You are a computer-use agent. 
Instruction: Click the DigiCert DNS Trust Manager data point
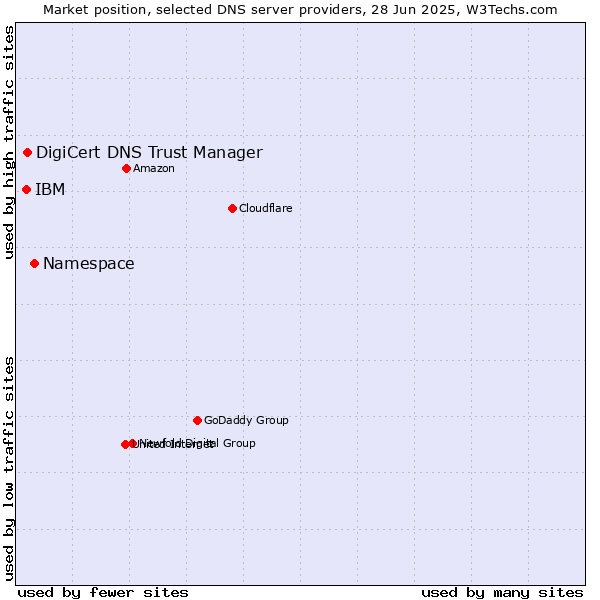tap(28, 153)
